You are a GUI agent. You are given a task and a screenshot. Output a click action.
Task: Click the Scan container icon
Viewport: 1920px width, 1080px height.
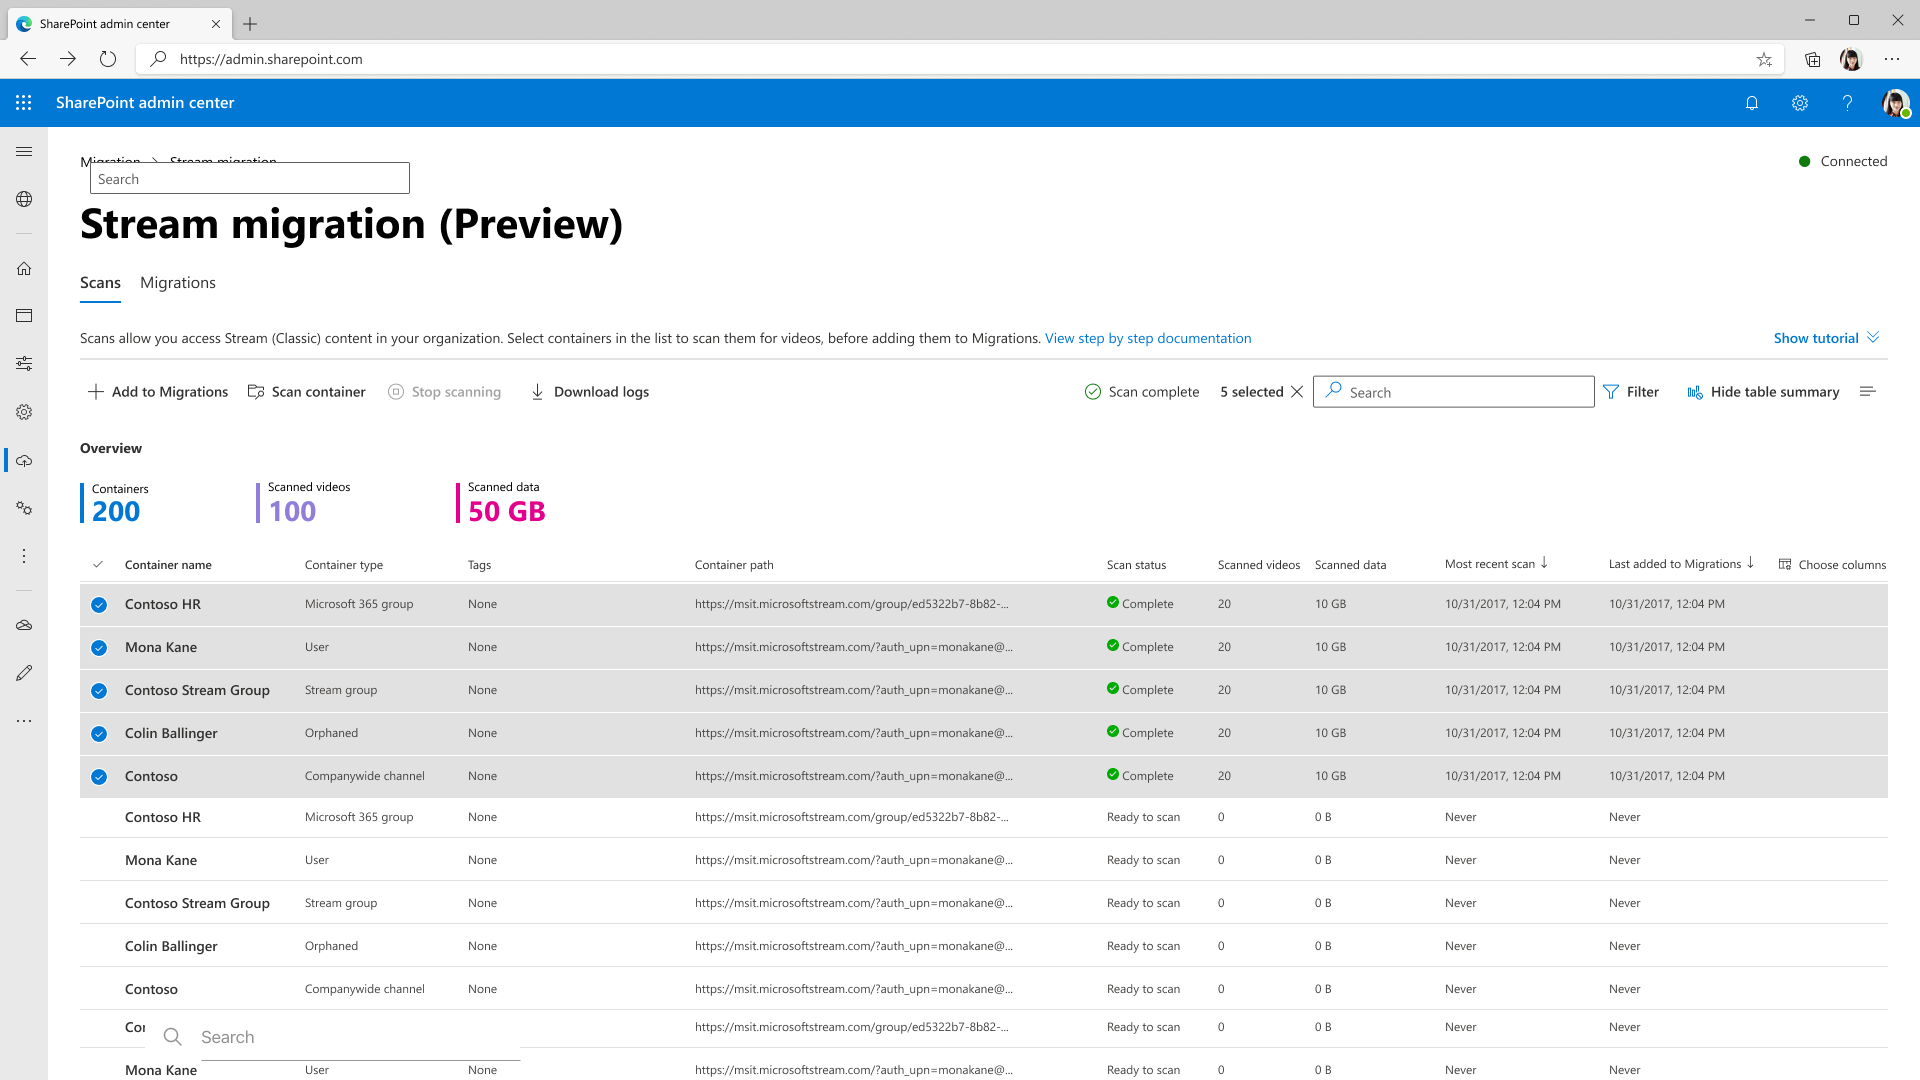(x=257, y=392)
